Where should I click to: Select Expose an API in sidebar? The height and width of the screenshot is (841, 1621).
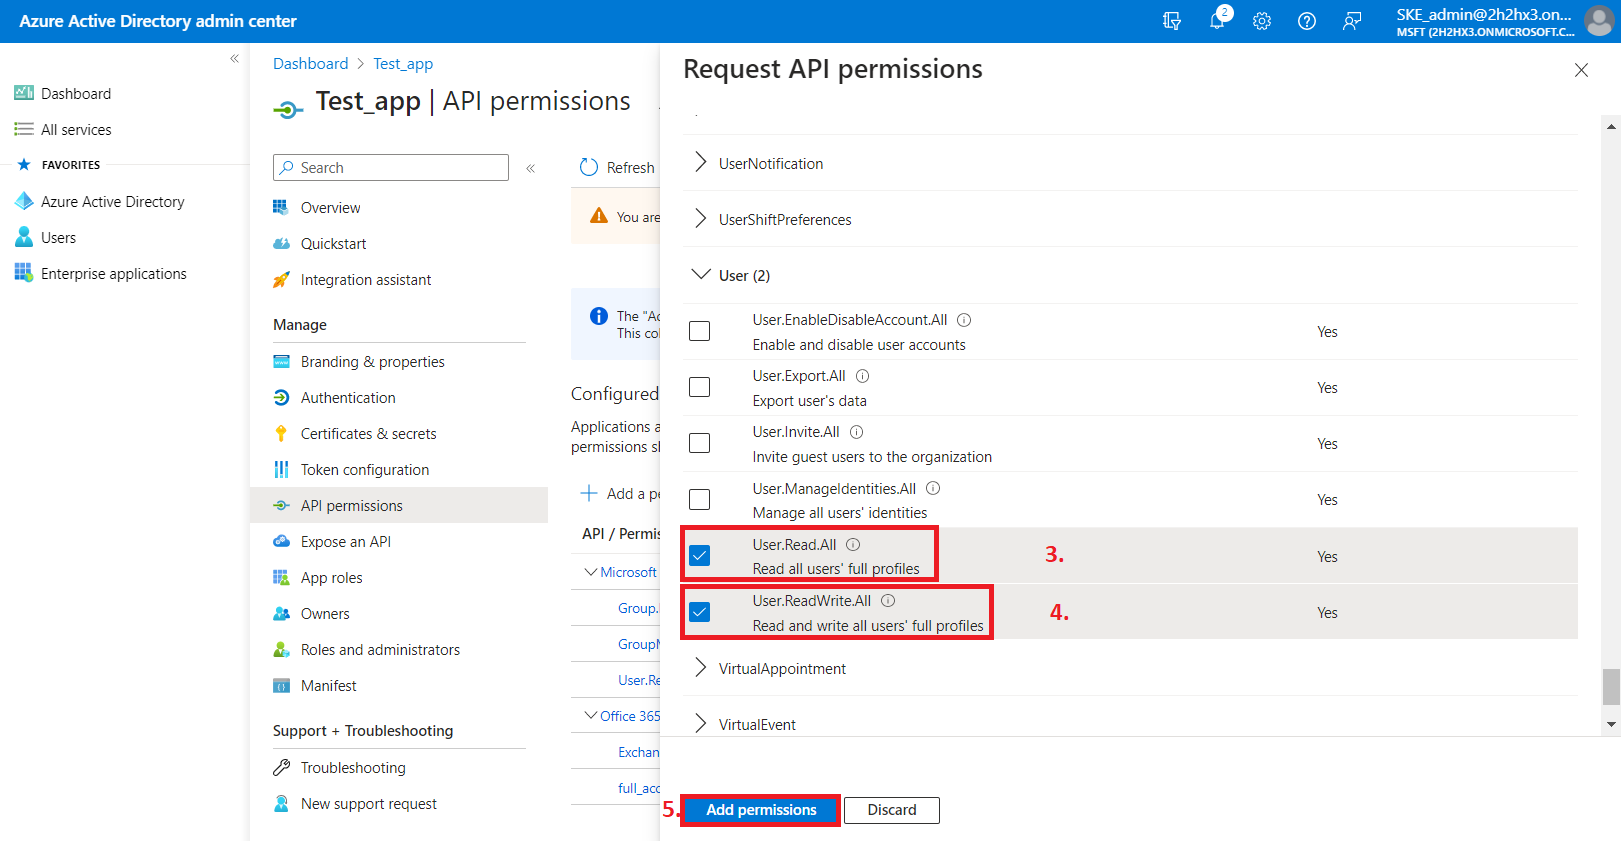345,542
